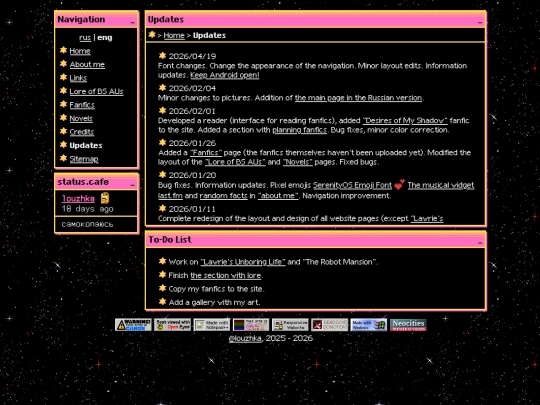Collapse the Navigation panel
The width and height of the screenshot is (540, 405).
(133, 22)
